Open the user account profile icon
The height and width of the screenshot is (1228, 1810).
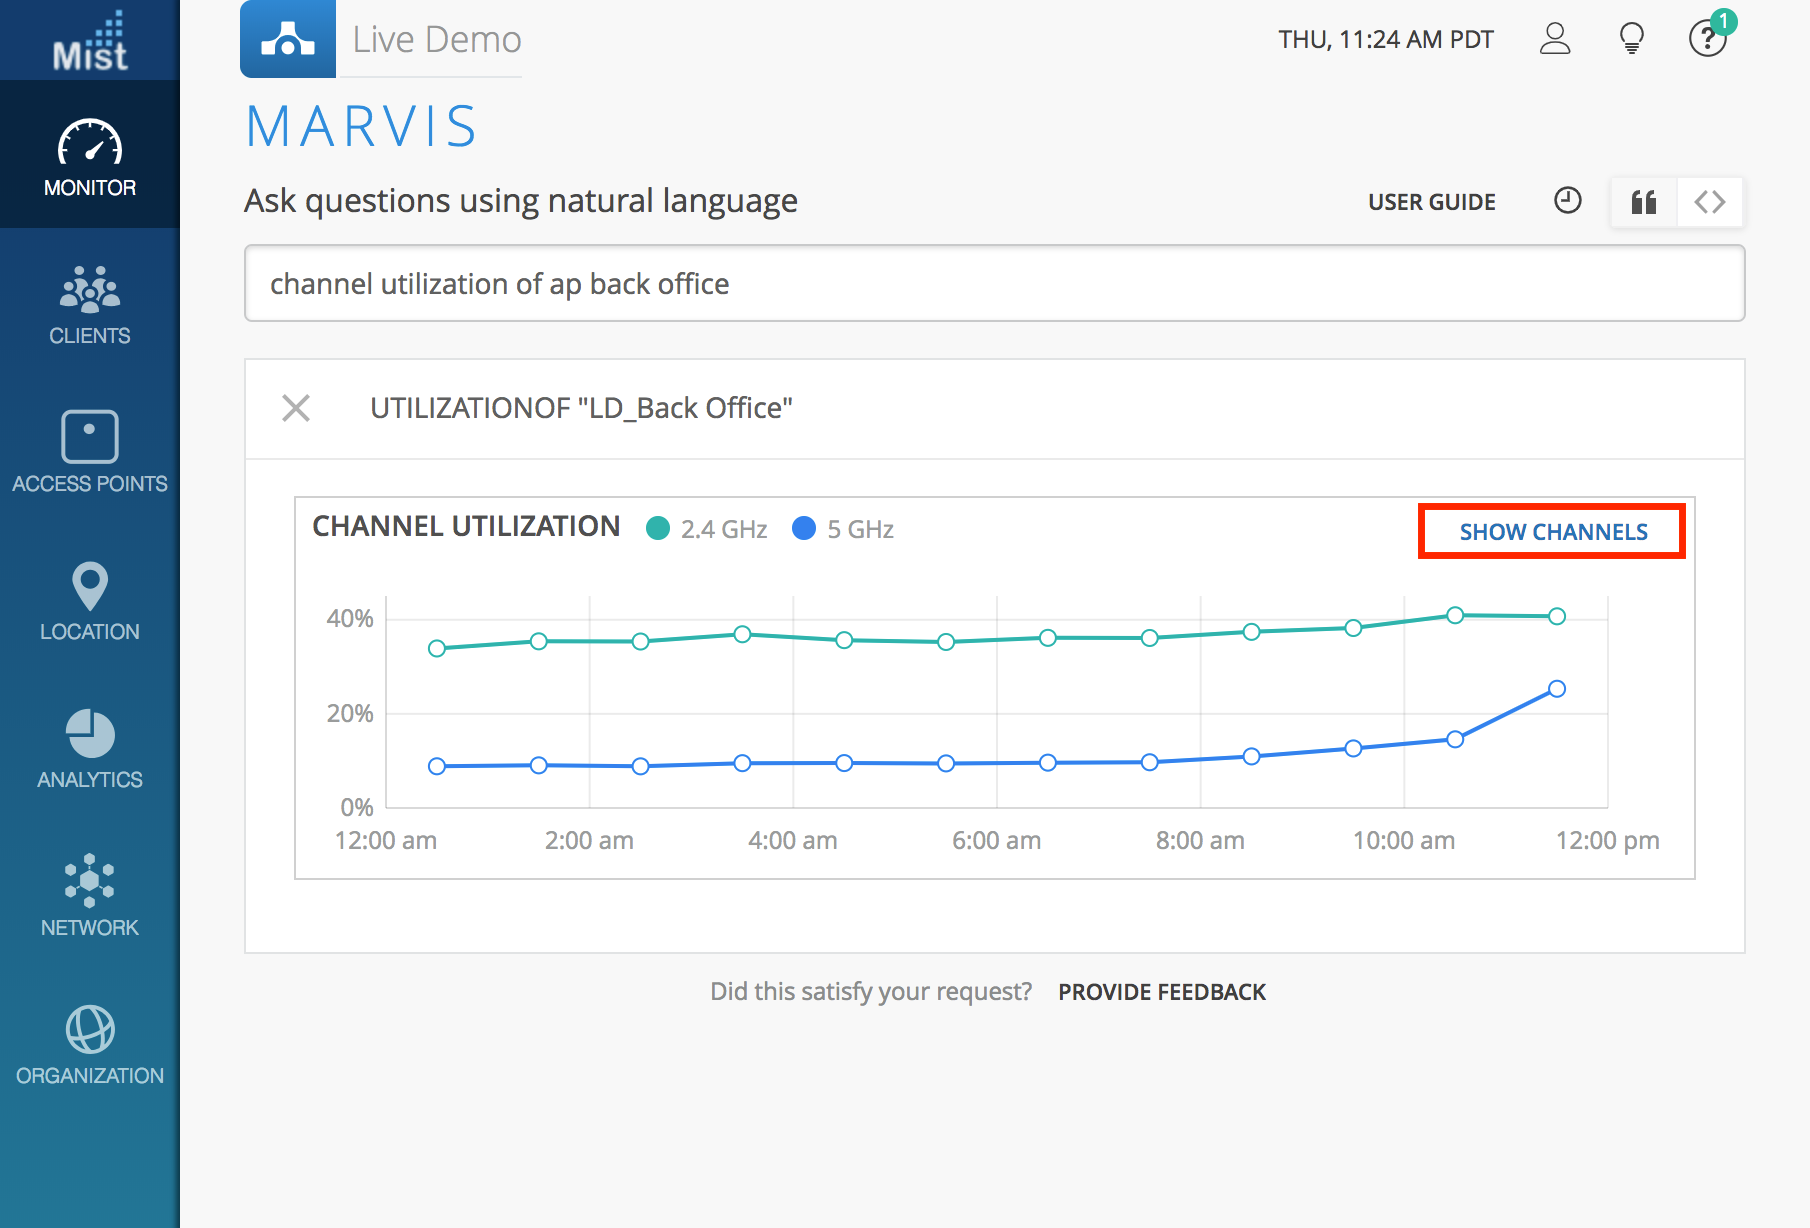point(1555,39)
